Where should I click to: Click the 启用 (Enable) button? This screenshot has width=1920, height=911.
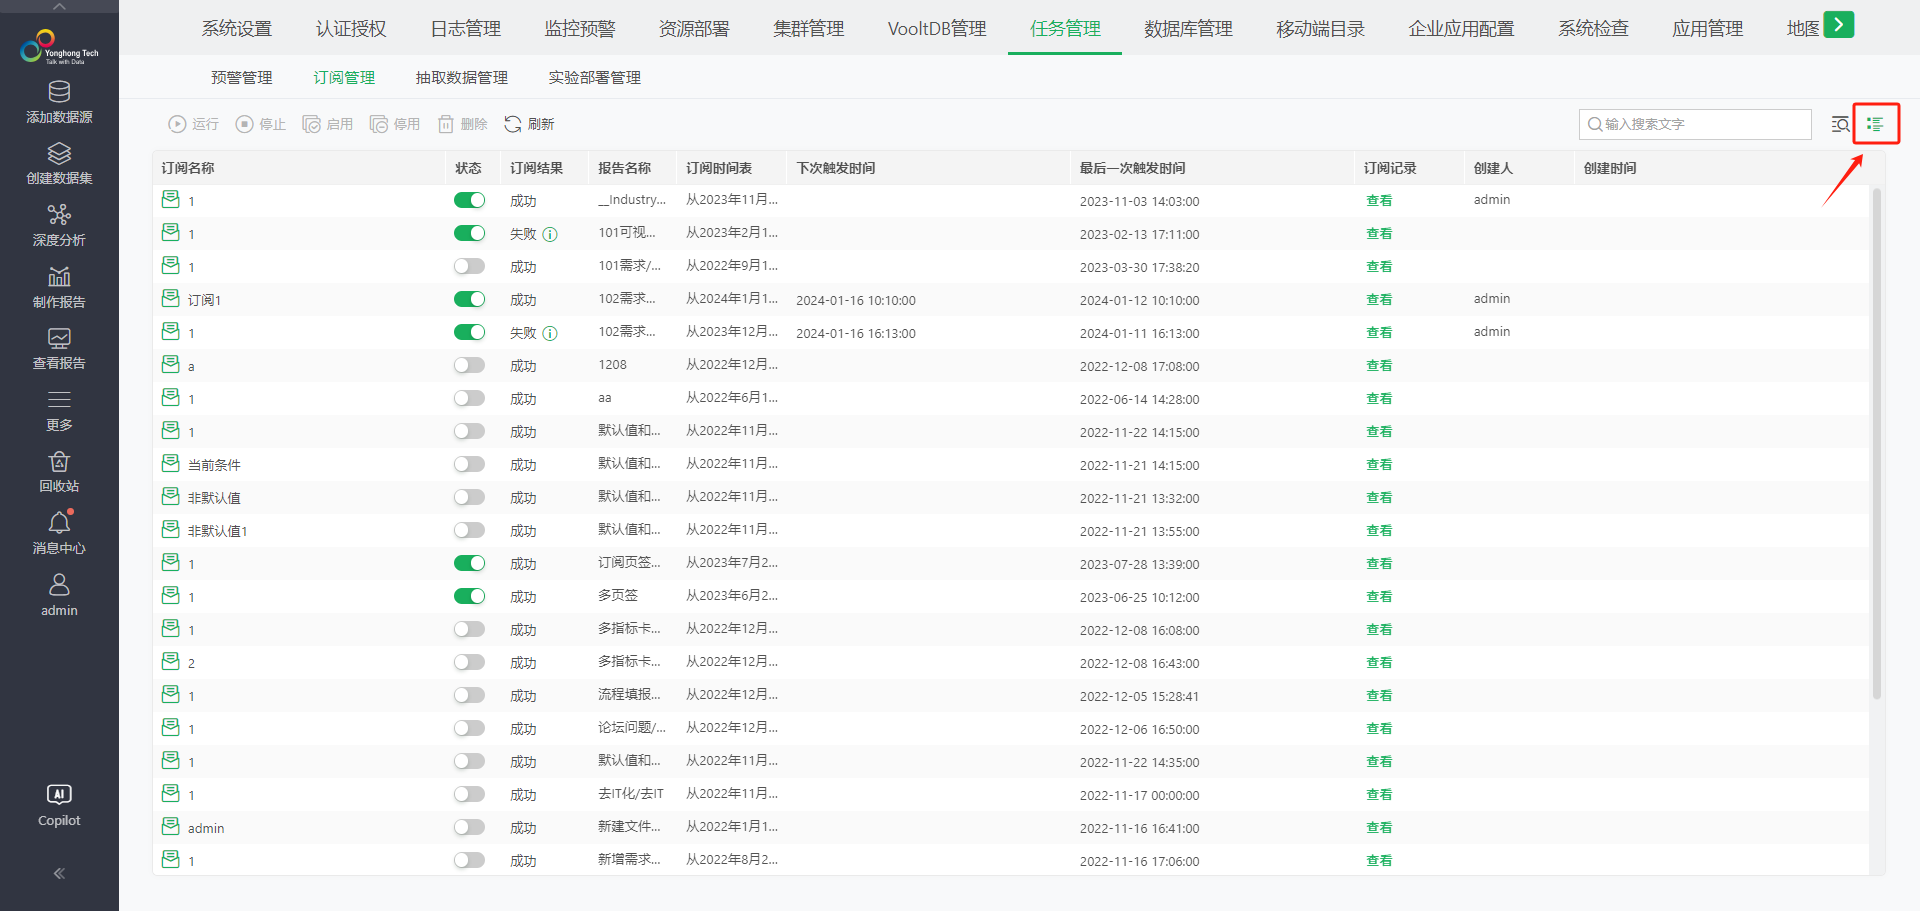point(328,123)
